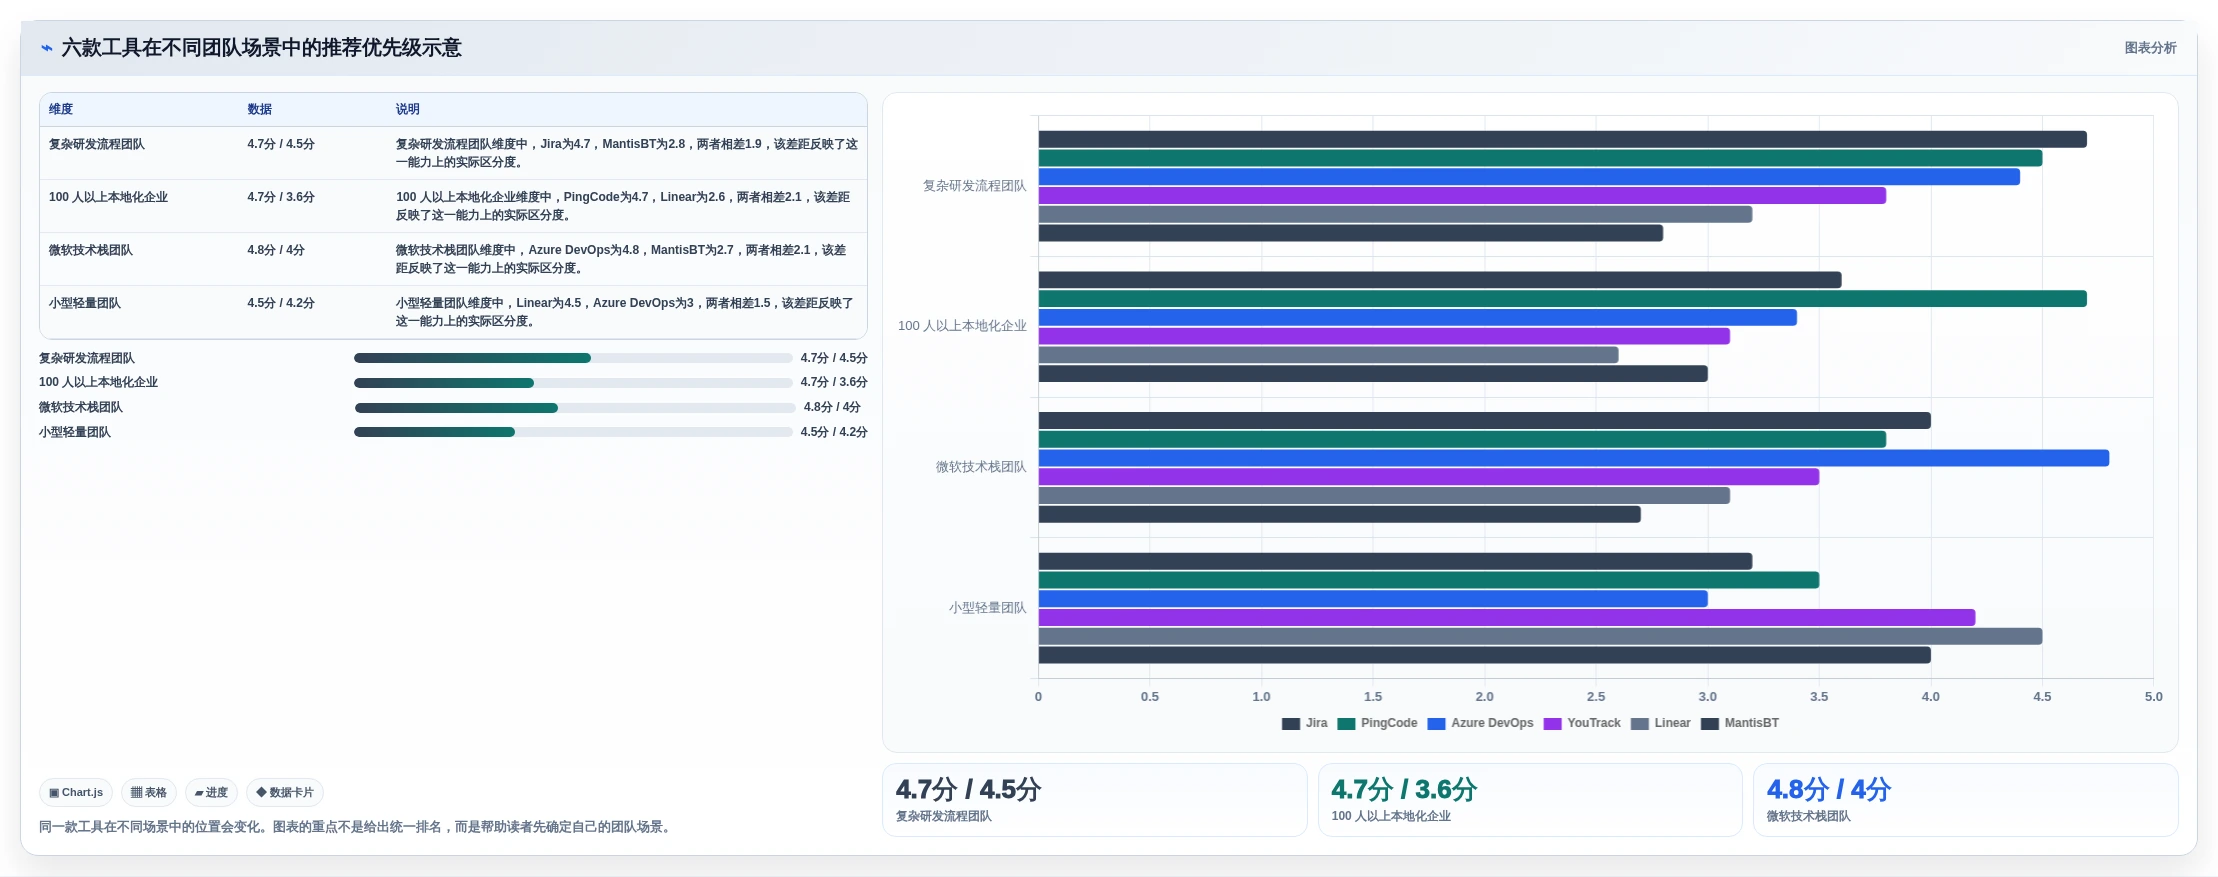Click the chart axis label 复杂研发流程团队
Viewport: 2218px width, 877px height.
[x=974, y=186]
